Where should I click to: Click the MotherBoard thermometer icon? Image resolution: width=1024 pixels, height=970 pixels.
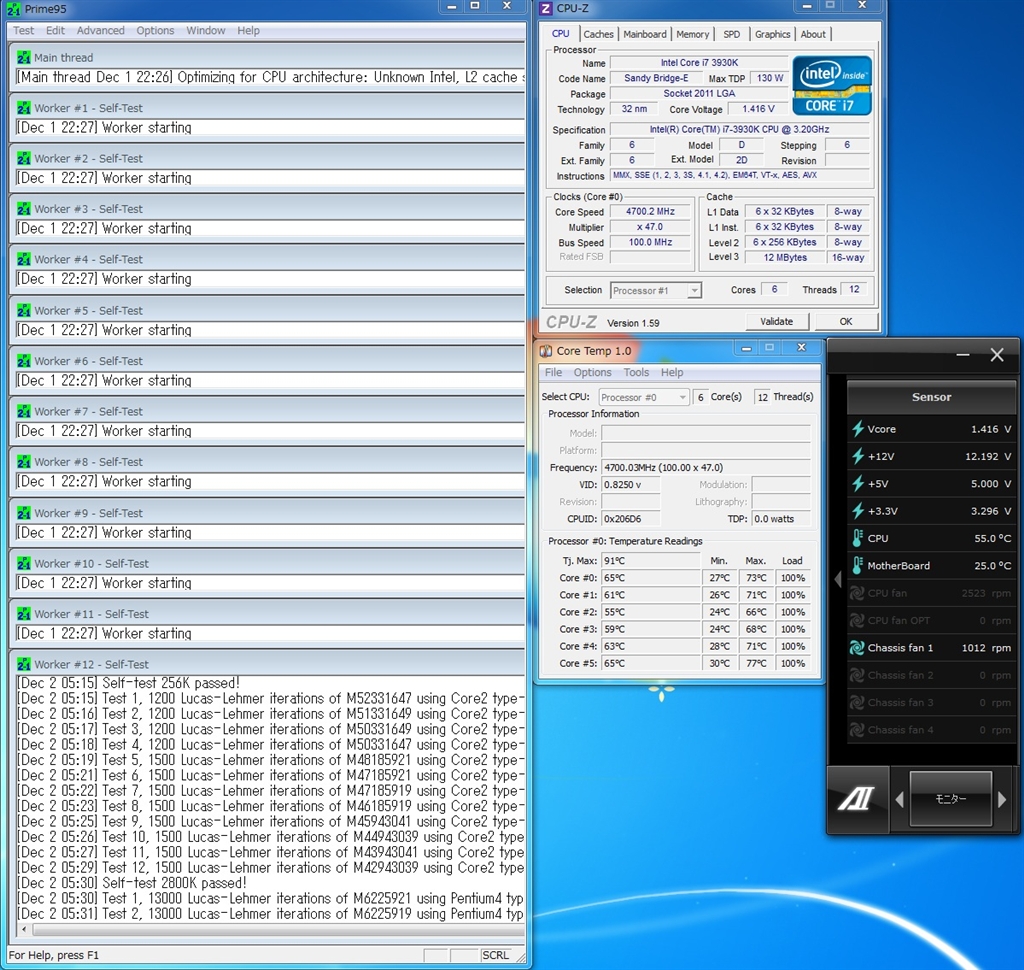pos(857,566)
